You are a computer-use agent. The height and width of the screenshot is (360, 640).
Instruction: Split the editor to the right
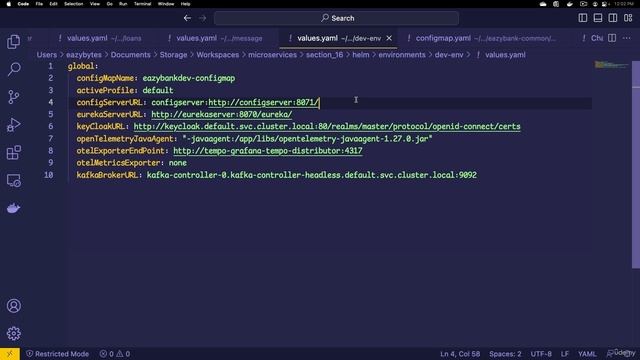pyautogui.click(x=612, y=38)
